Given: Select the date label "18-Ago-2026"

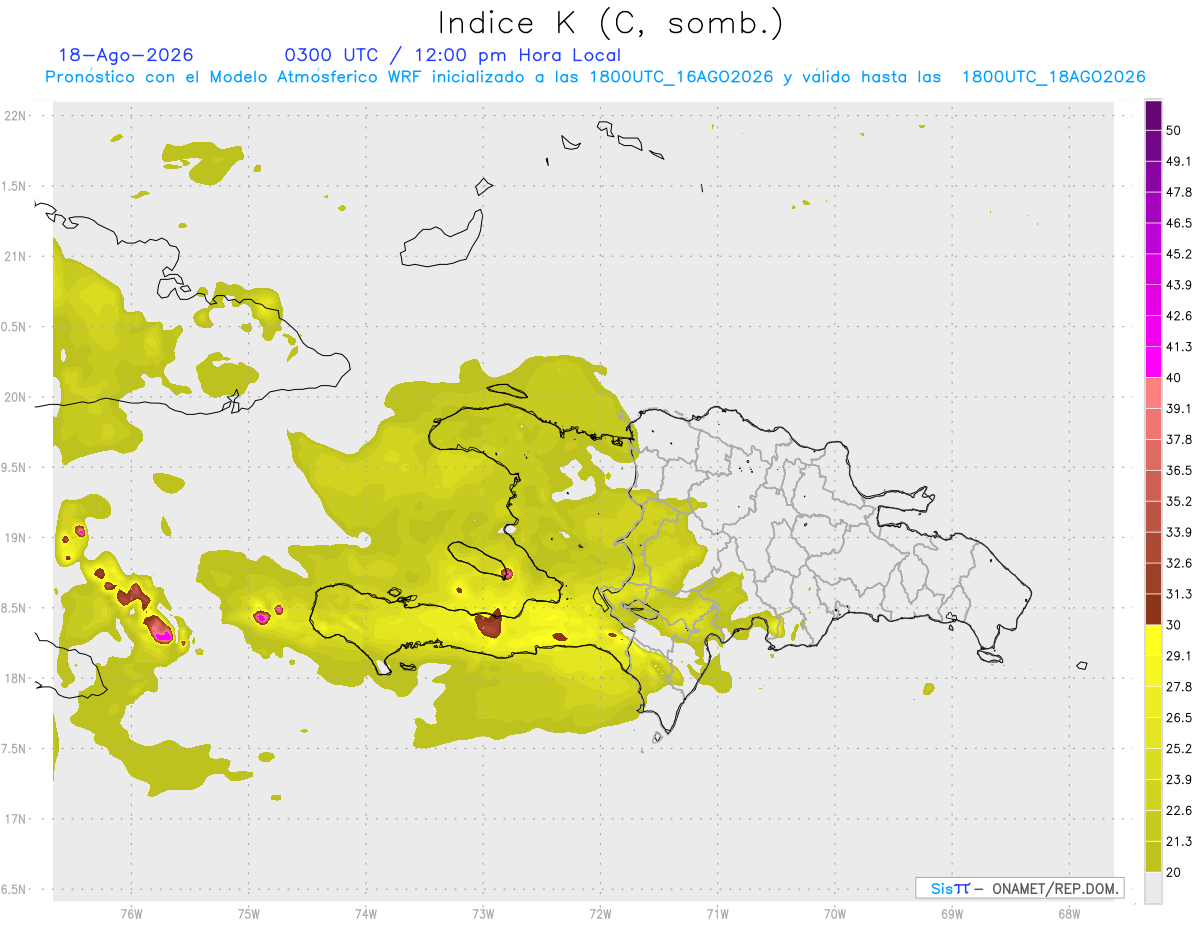Looking at the screenshot, I should point(125,55).
